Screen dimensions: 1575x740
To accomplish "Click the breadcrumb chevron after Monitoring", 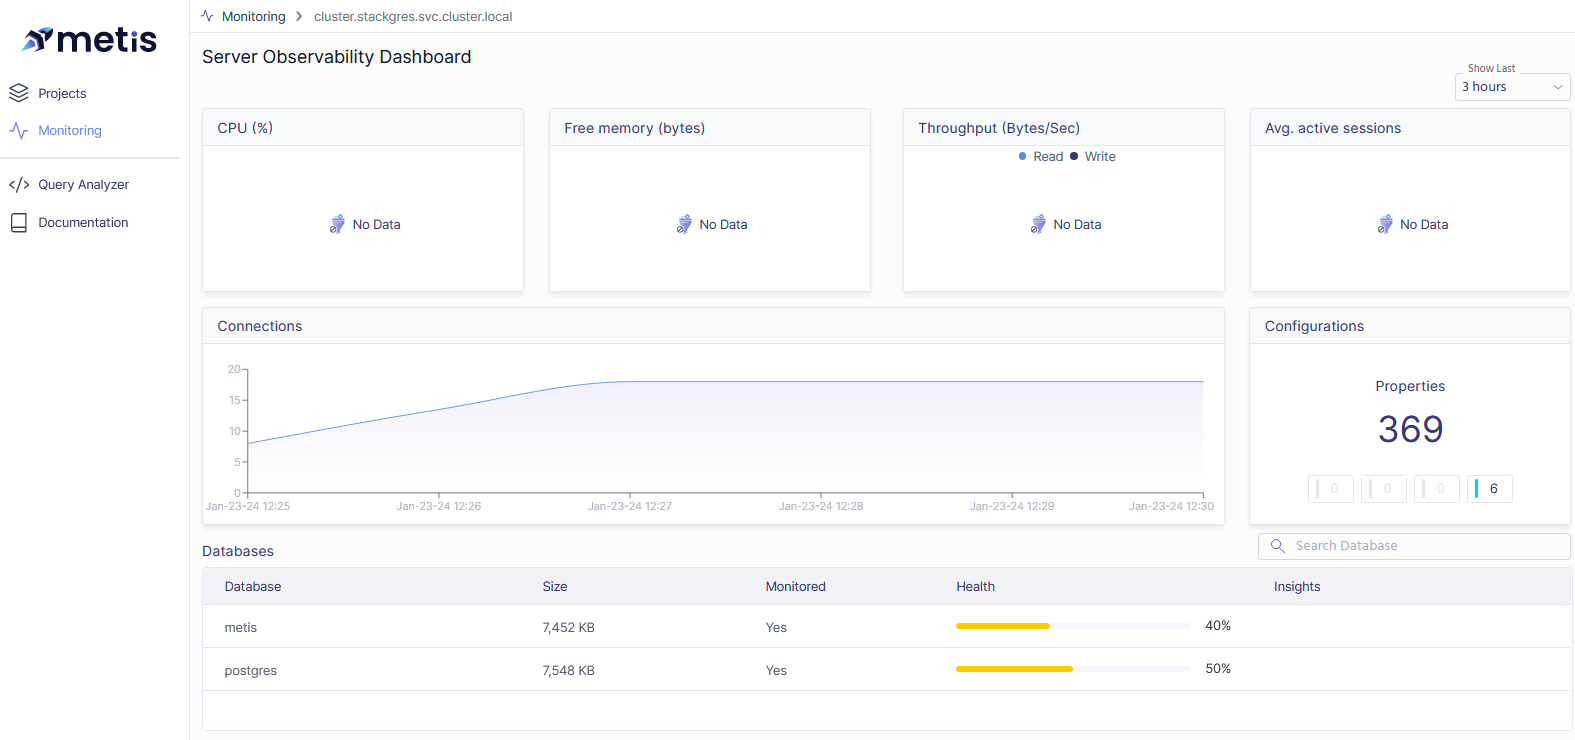I will coord(299,16).
